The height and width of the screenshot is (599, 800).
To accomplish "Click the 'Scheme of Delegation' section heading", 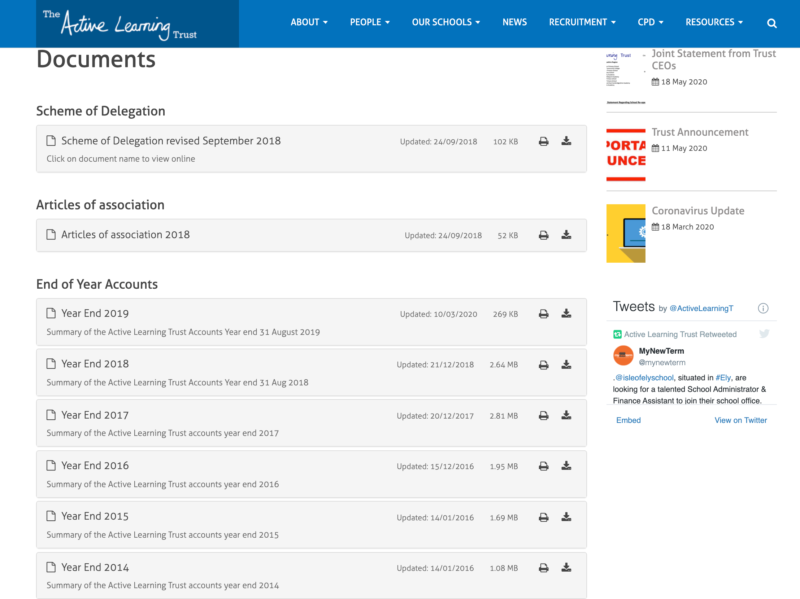I will pyautogui.click(x=101, y=111).
